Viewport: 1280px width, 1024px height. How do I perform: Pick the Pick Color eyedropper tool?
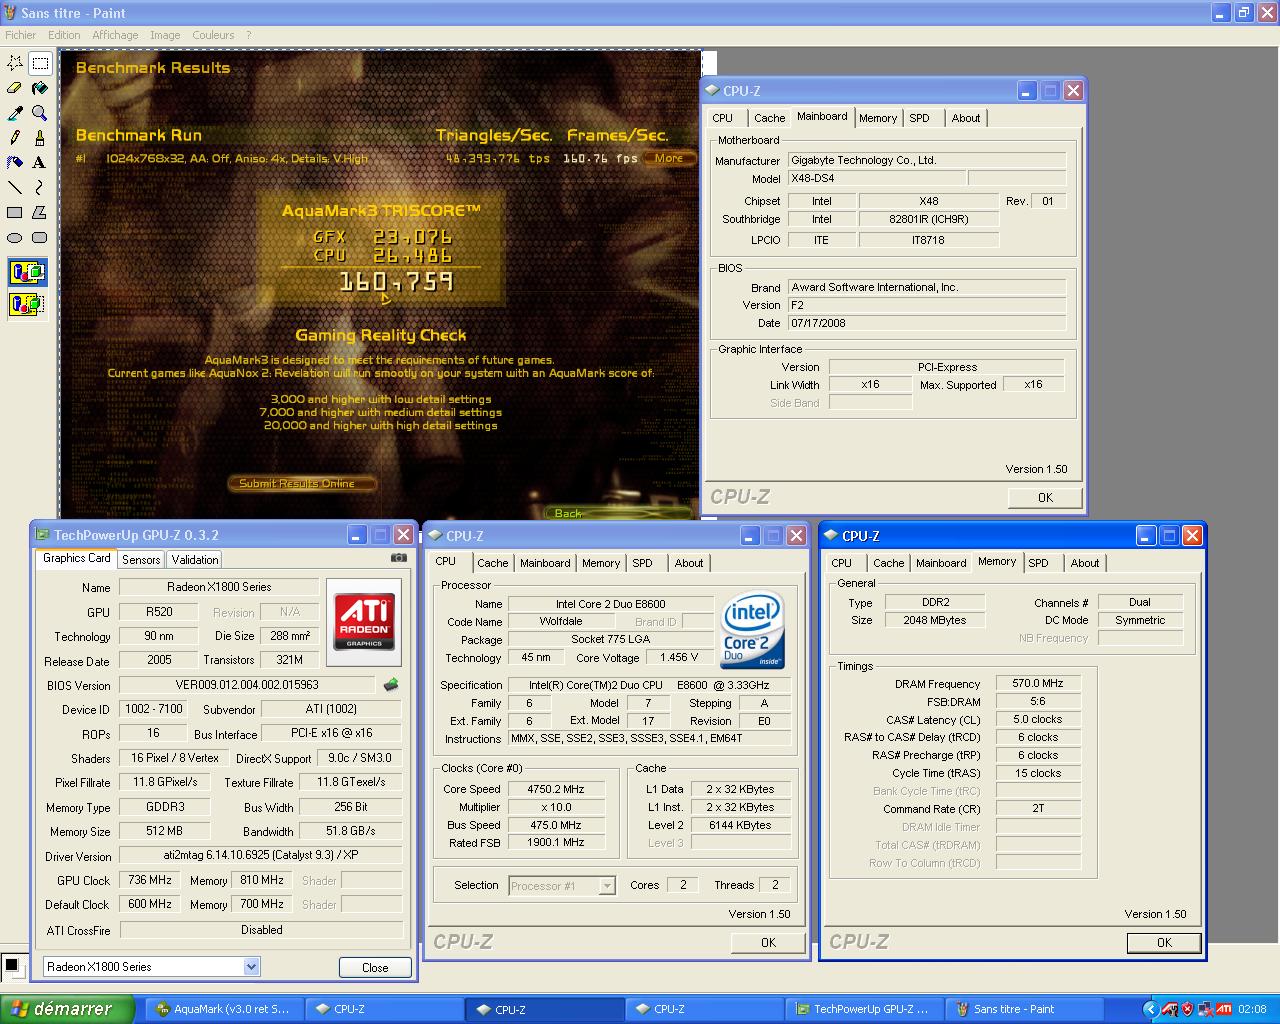(15, 113)
